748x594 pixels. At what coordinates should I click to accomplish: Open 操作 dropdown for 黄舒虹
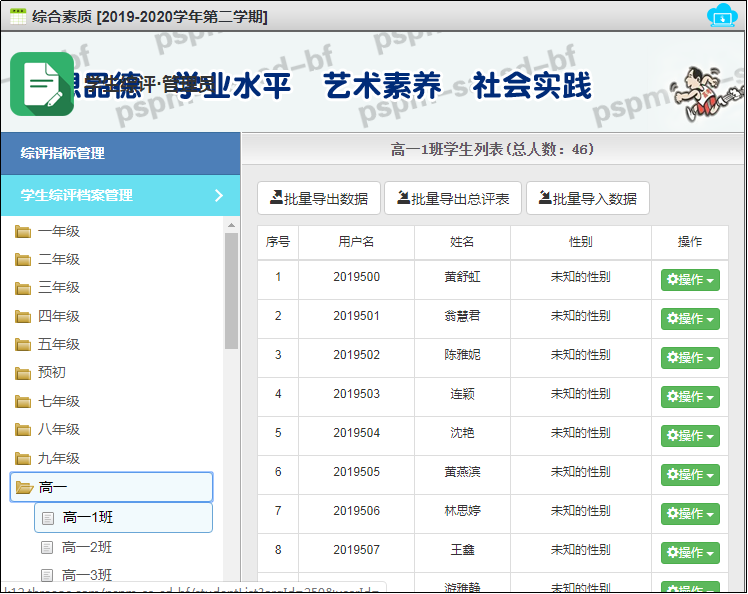tap(690, 280)
